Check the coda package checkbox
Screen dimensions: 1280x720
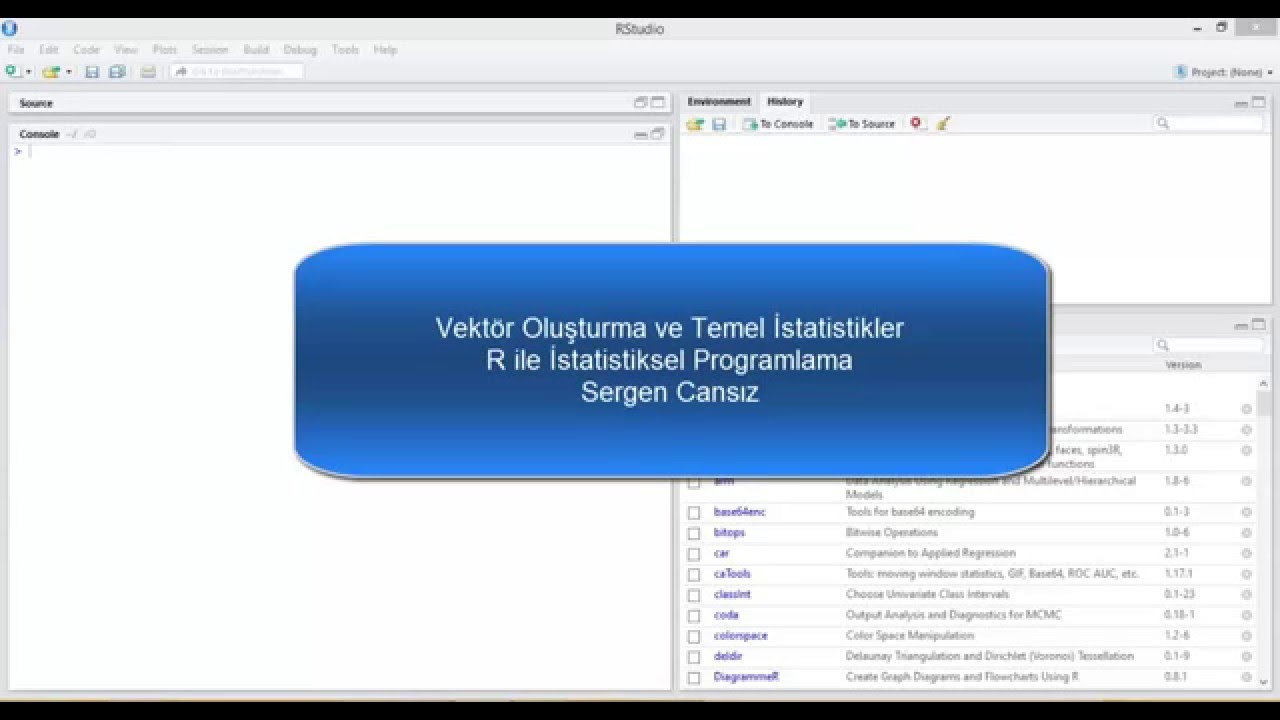[x=694, y=616]
